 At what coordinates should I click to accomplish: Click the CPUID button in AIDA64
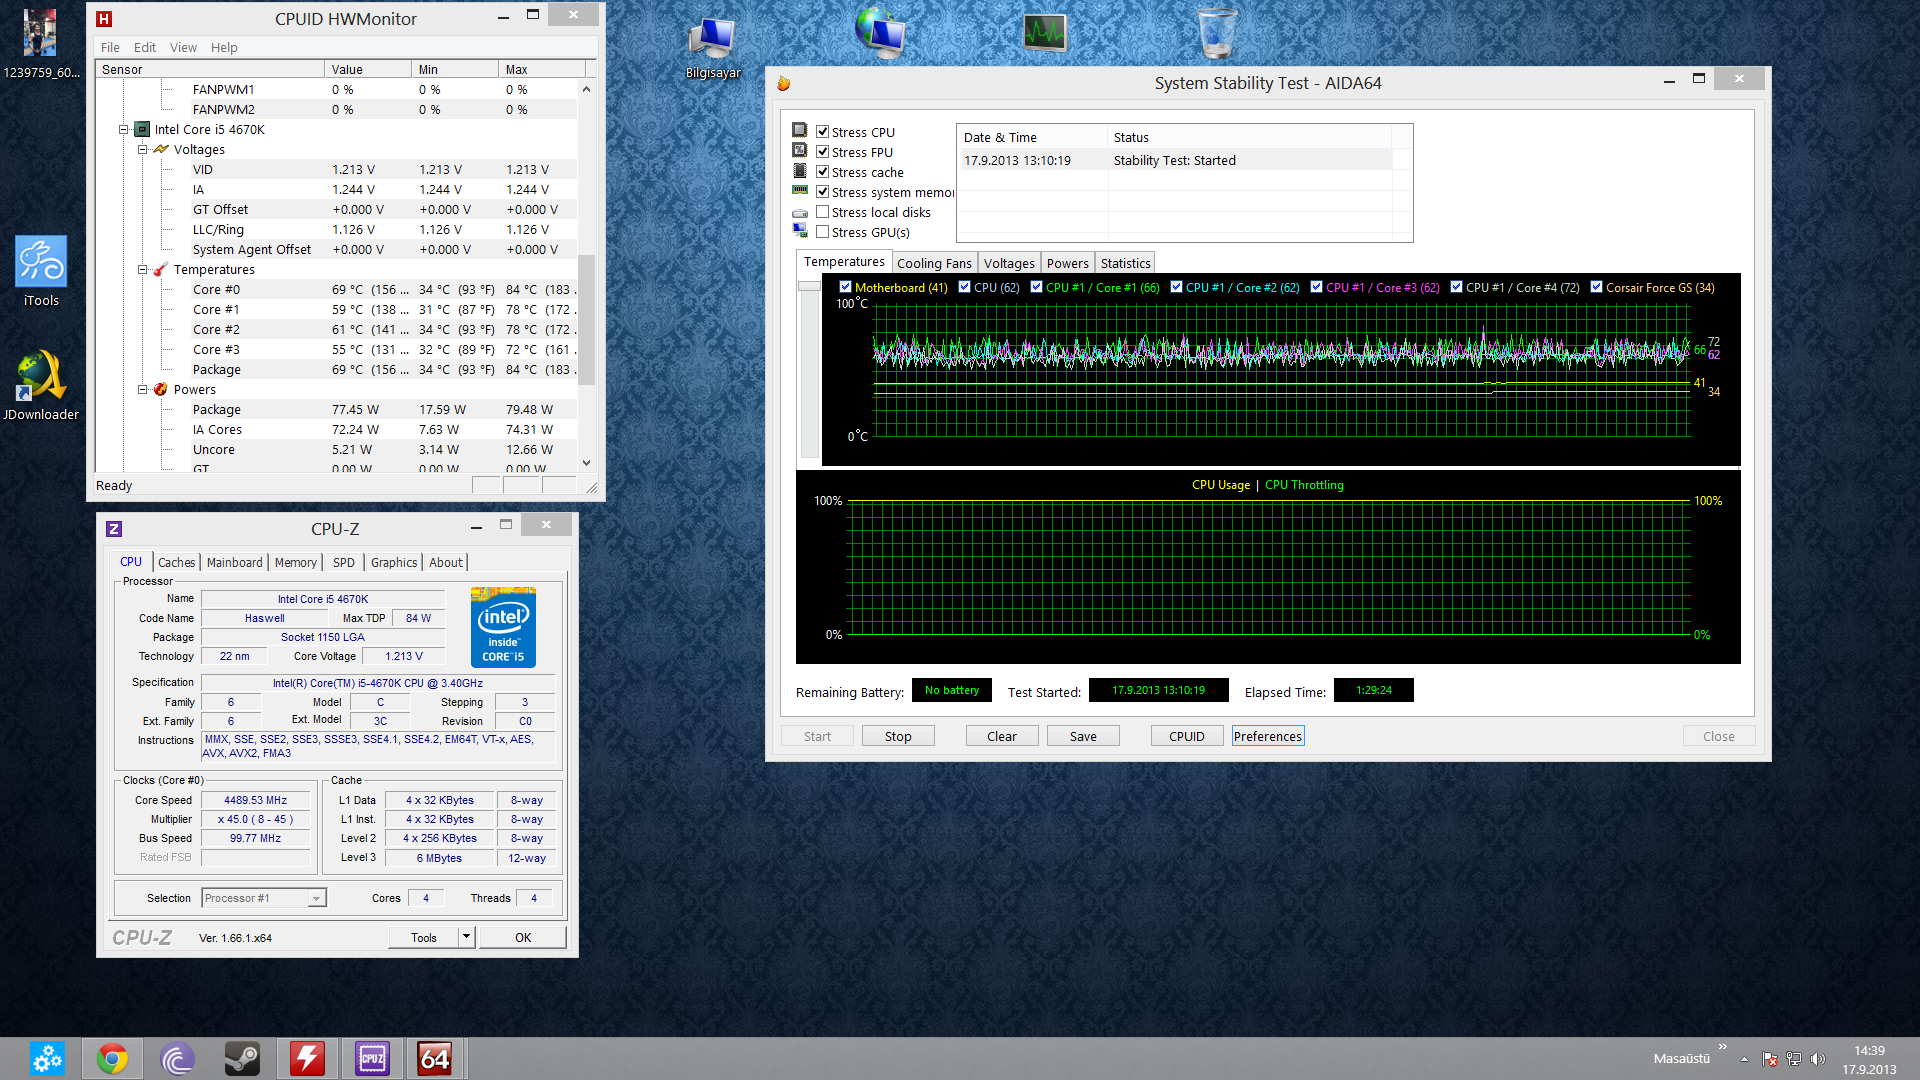(1187, 736)
